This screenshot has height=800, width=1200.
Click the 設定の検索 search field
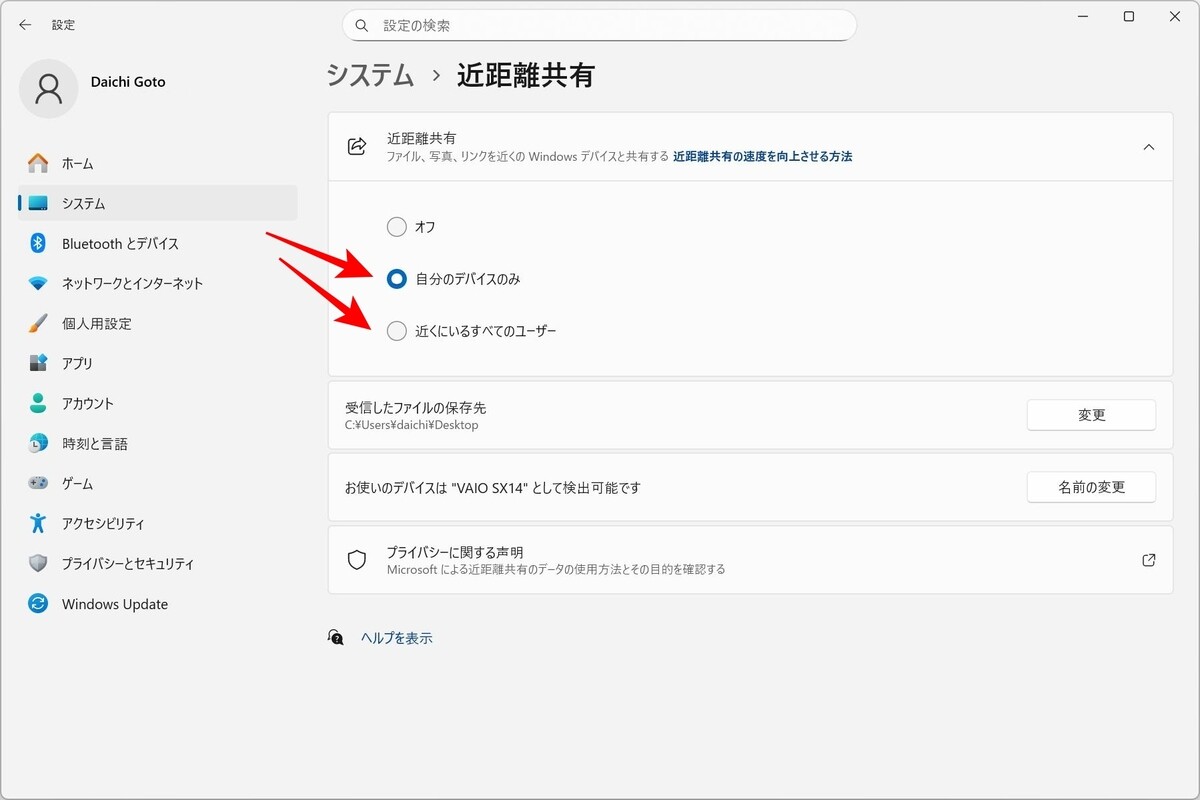point(600,25)
